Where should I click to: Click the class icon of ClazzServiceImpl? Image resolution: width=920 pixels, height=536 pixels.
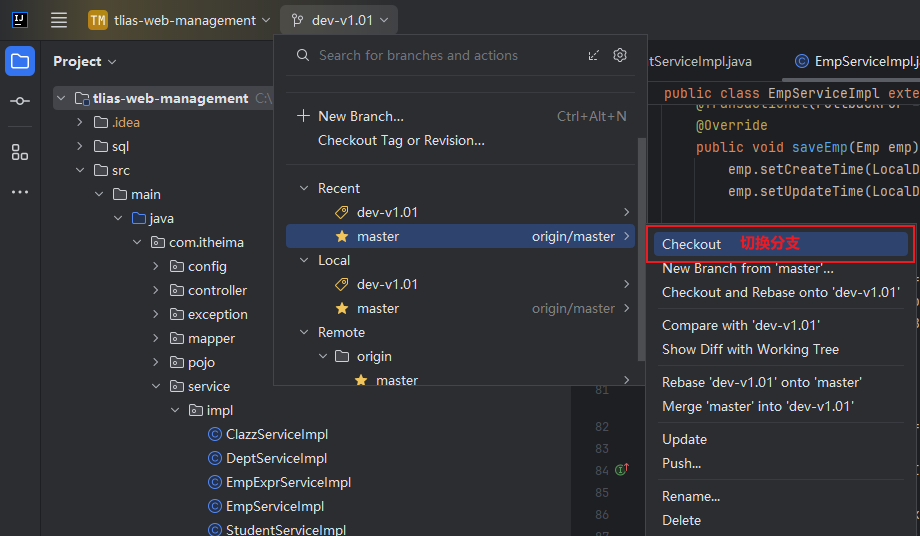215,434
